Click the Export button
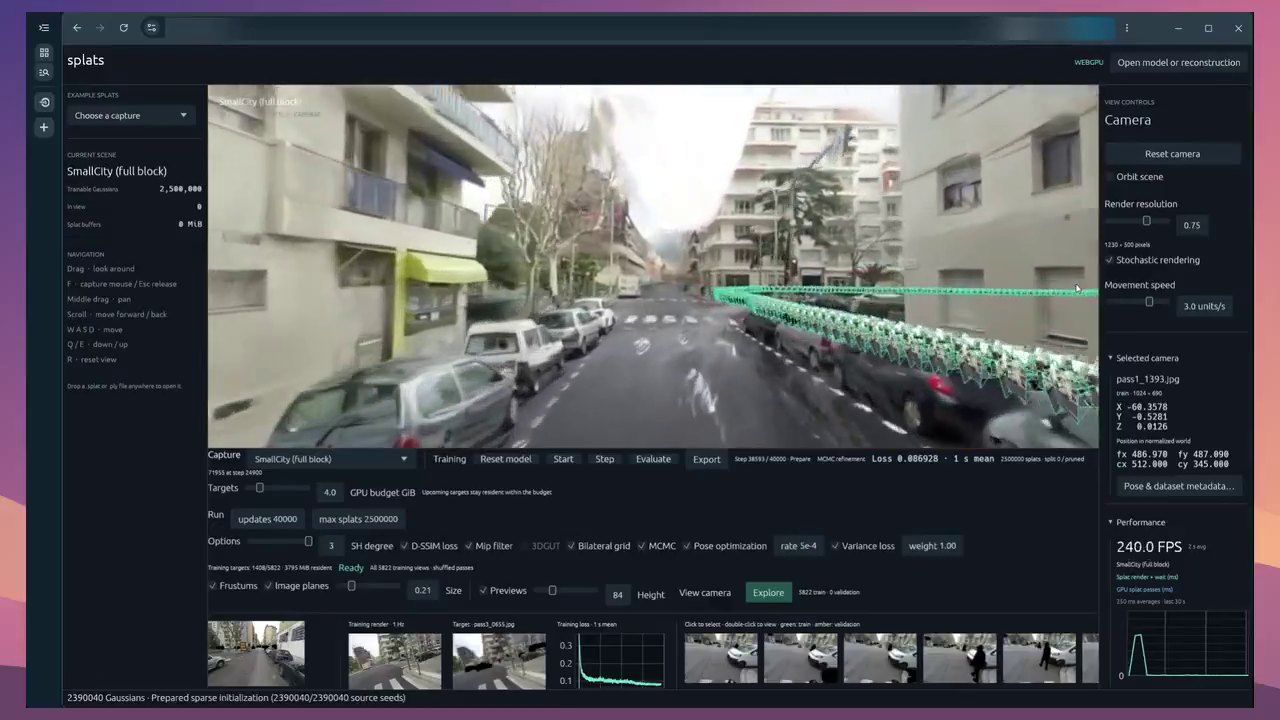This screenshot has width=1280, height=720. [706, 459]
